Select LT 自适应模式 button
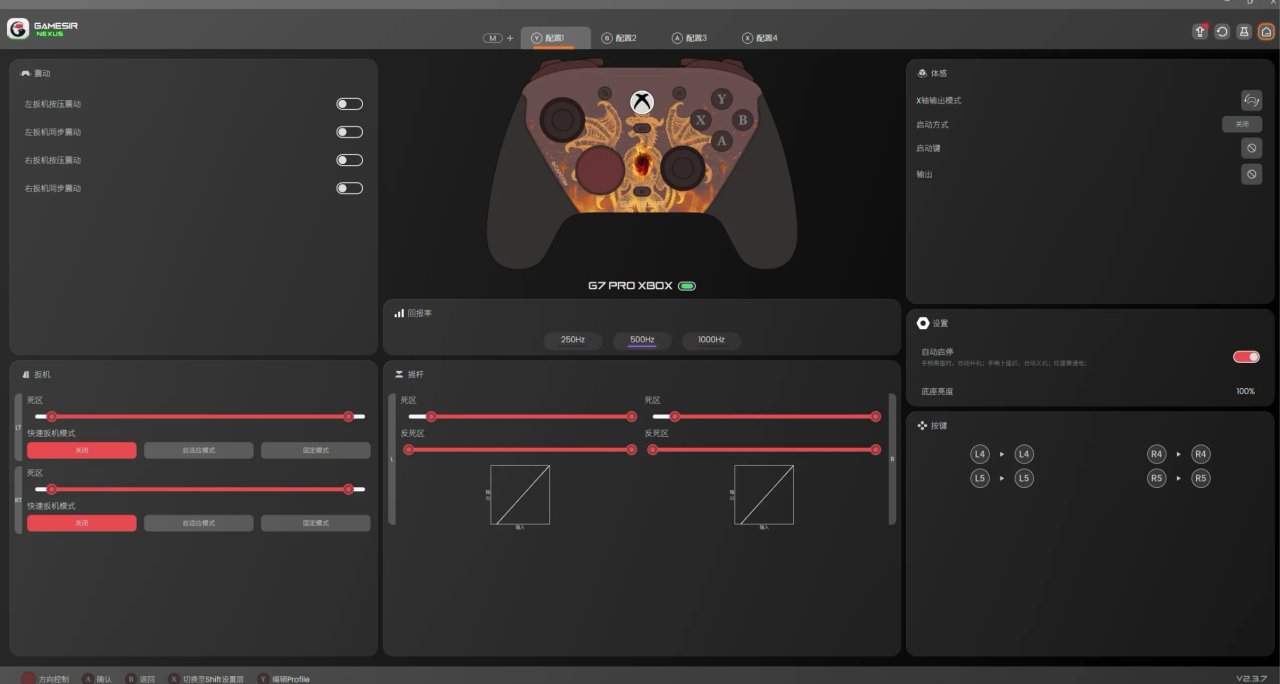 click(198, 451)
